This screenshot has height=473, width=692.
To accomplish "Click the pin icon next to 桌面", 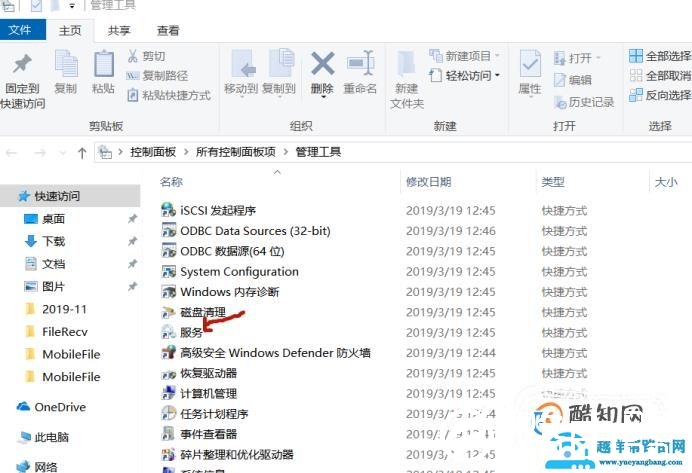I will pos(132,219).
